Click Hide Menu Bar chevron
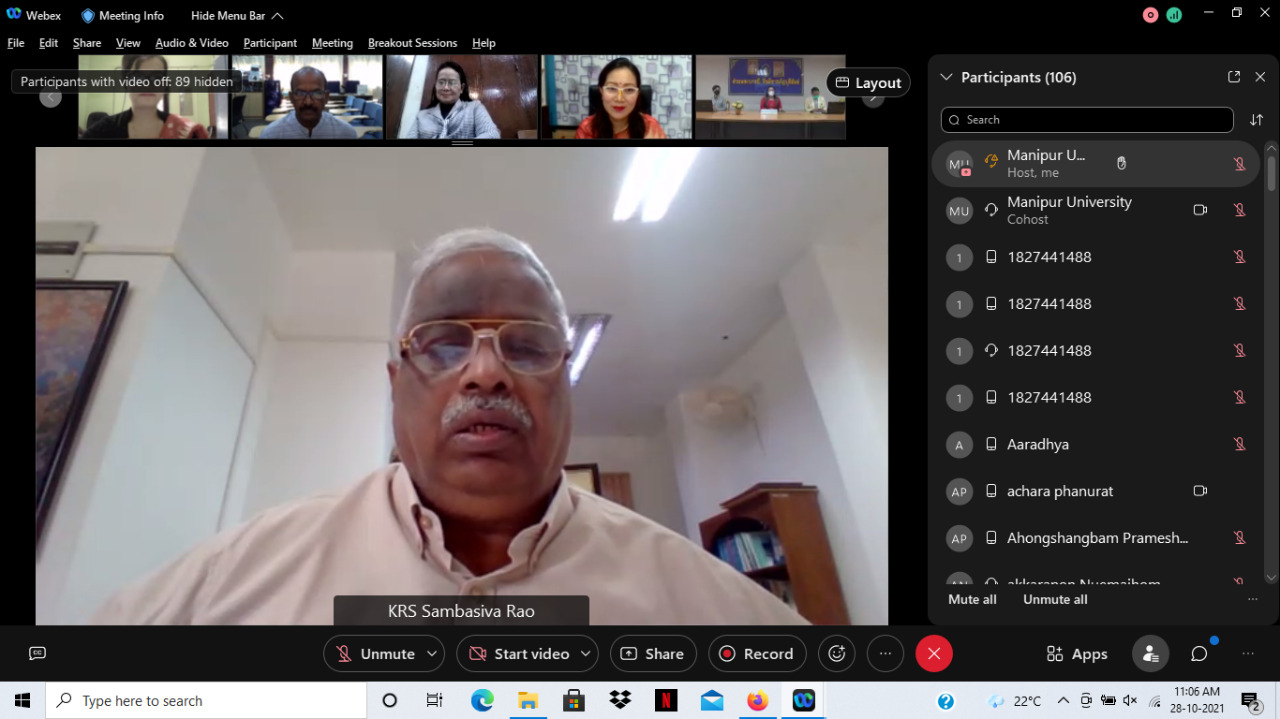This screenshot has width=1280, height=719. [x=277, y=16]
